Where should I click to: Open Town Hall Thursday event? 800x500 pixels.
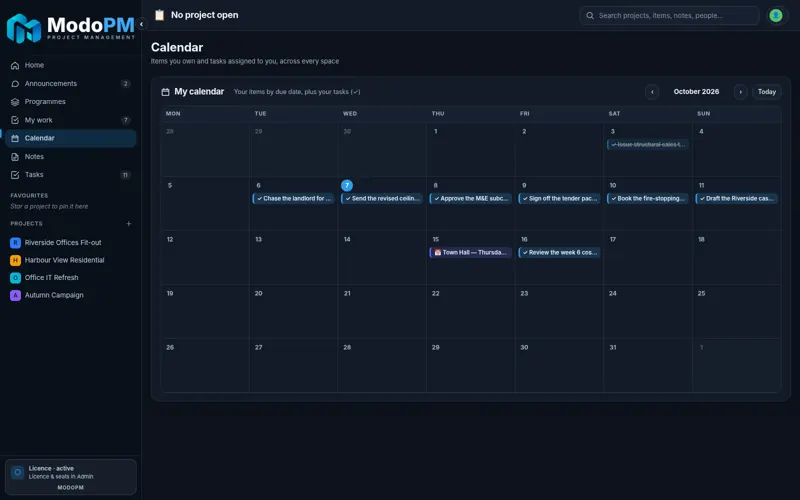(470, 253)
